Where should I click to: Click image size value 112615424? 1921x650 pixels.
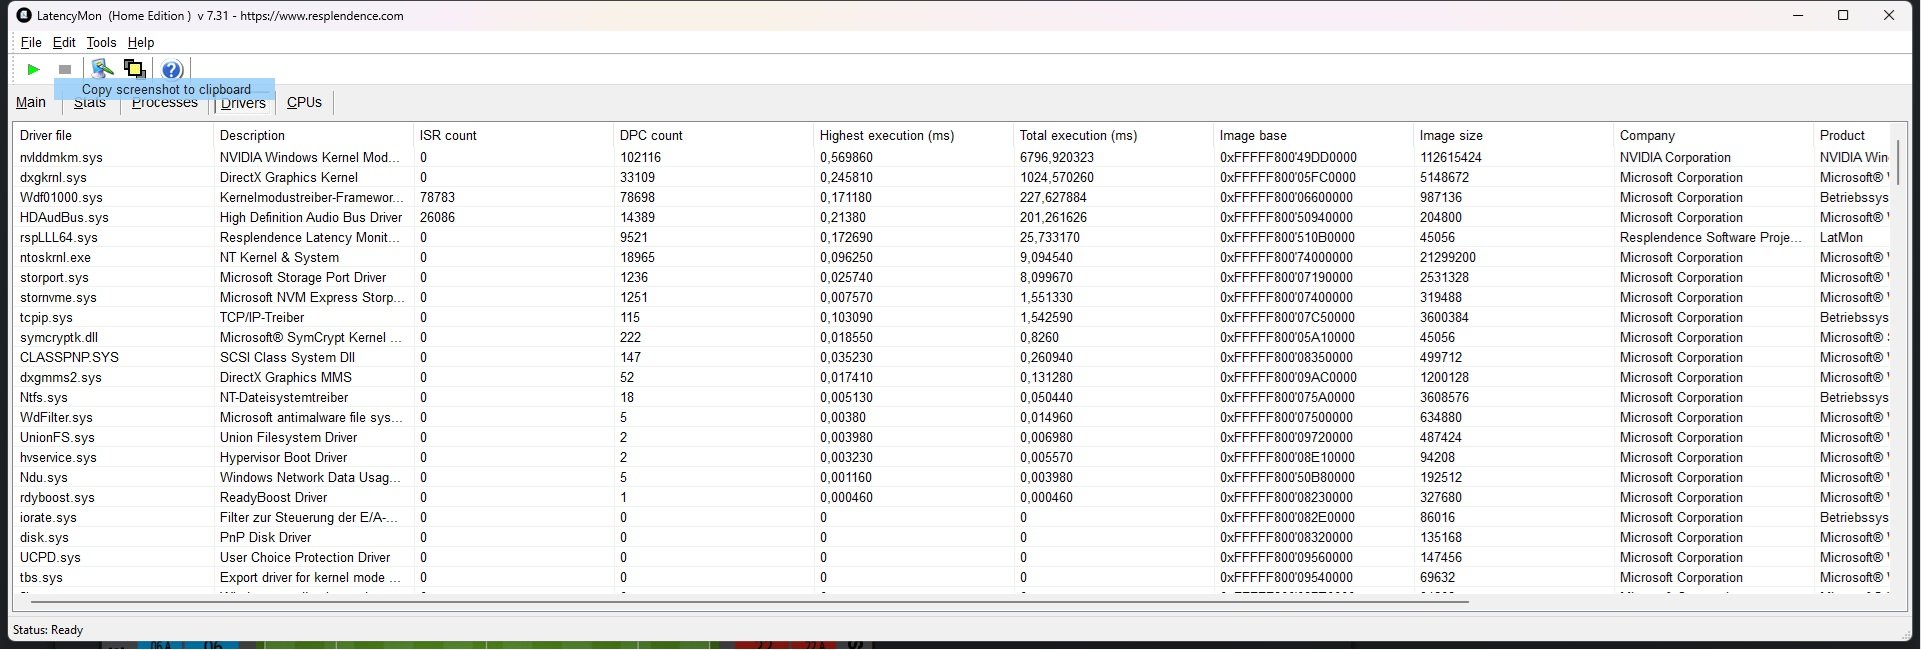[1451, 157]
